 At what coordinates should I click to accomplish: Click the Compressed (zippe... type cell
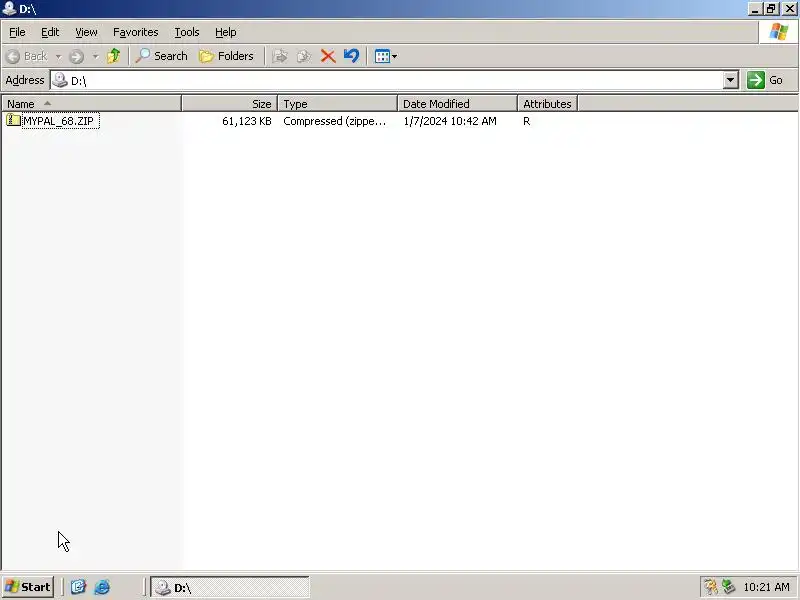334,121
